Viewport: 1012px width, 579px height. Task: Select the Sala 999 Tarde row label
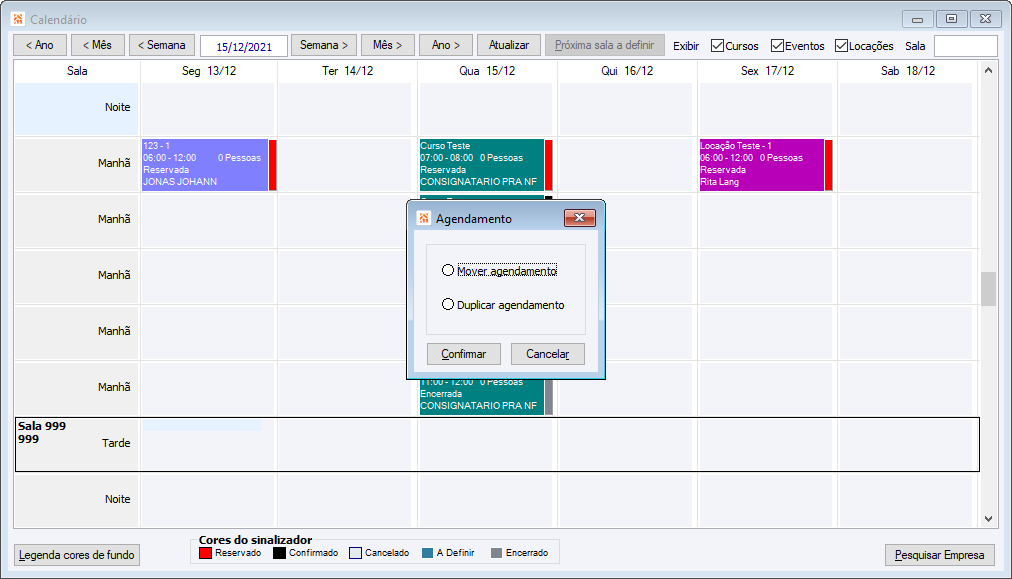[x=77, y=444]
